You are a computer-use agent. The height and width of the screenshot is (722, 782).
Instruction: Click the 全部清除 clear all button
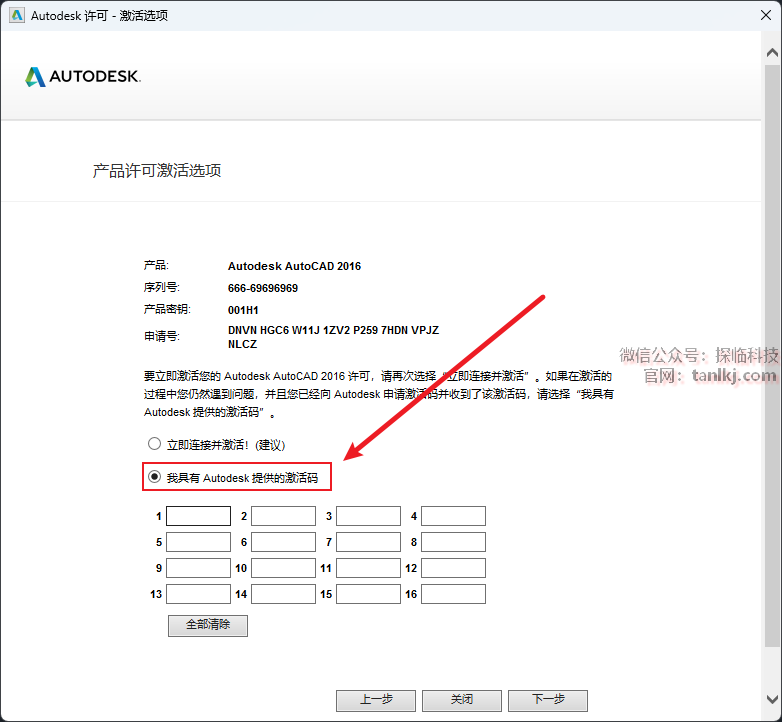[208, 625]
